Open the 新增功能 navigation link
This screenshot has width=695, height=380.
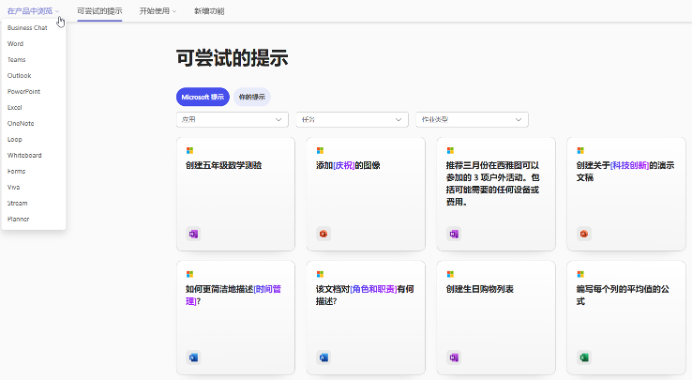pyautogui.click(x=209, y=11)
